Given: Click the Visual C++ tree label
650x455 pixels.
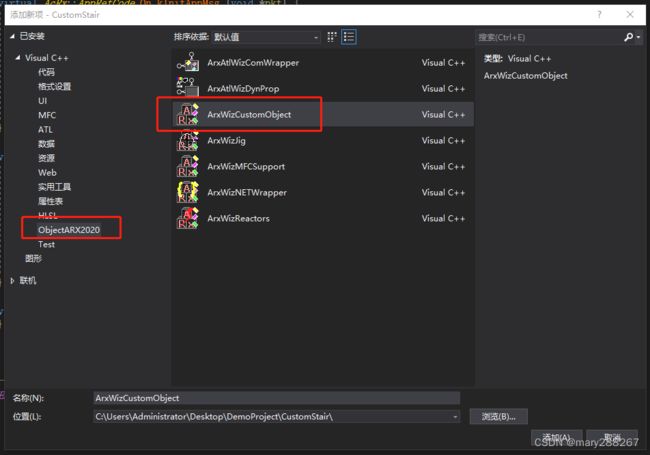Looking at the screenshot, I should (x=46, y=58).
